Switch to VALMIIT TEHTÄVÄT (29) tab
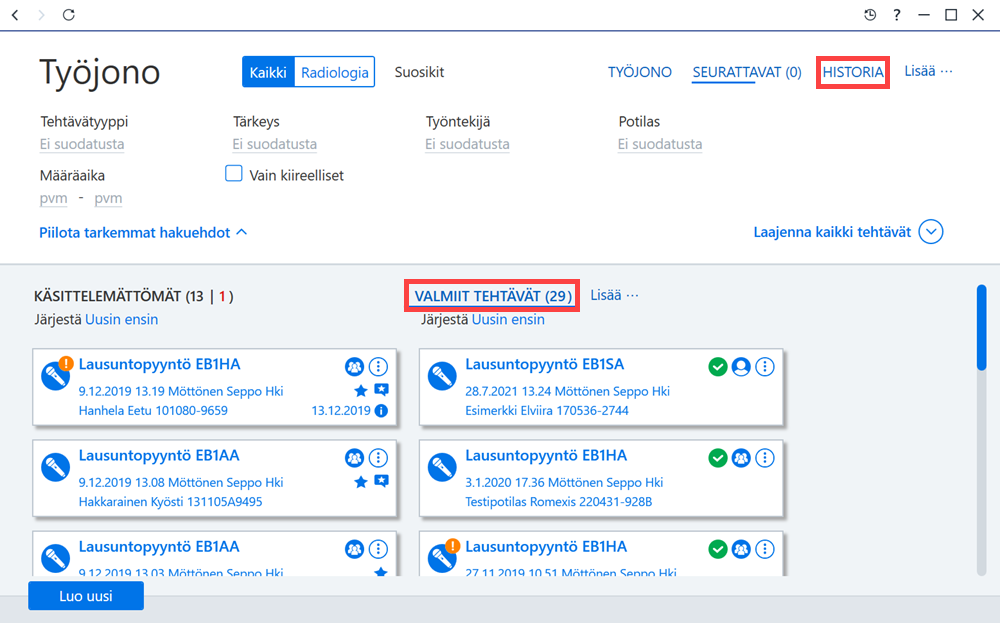 pyautogui.click(x=492, y=296)
